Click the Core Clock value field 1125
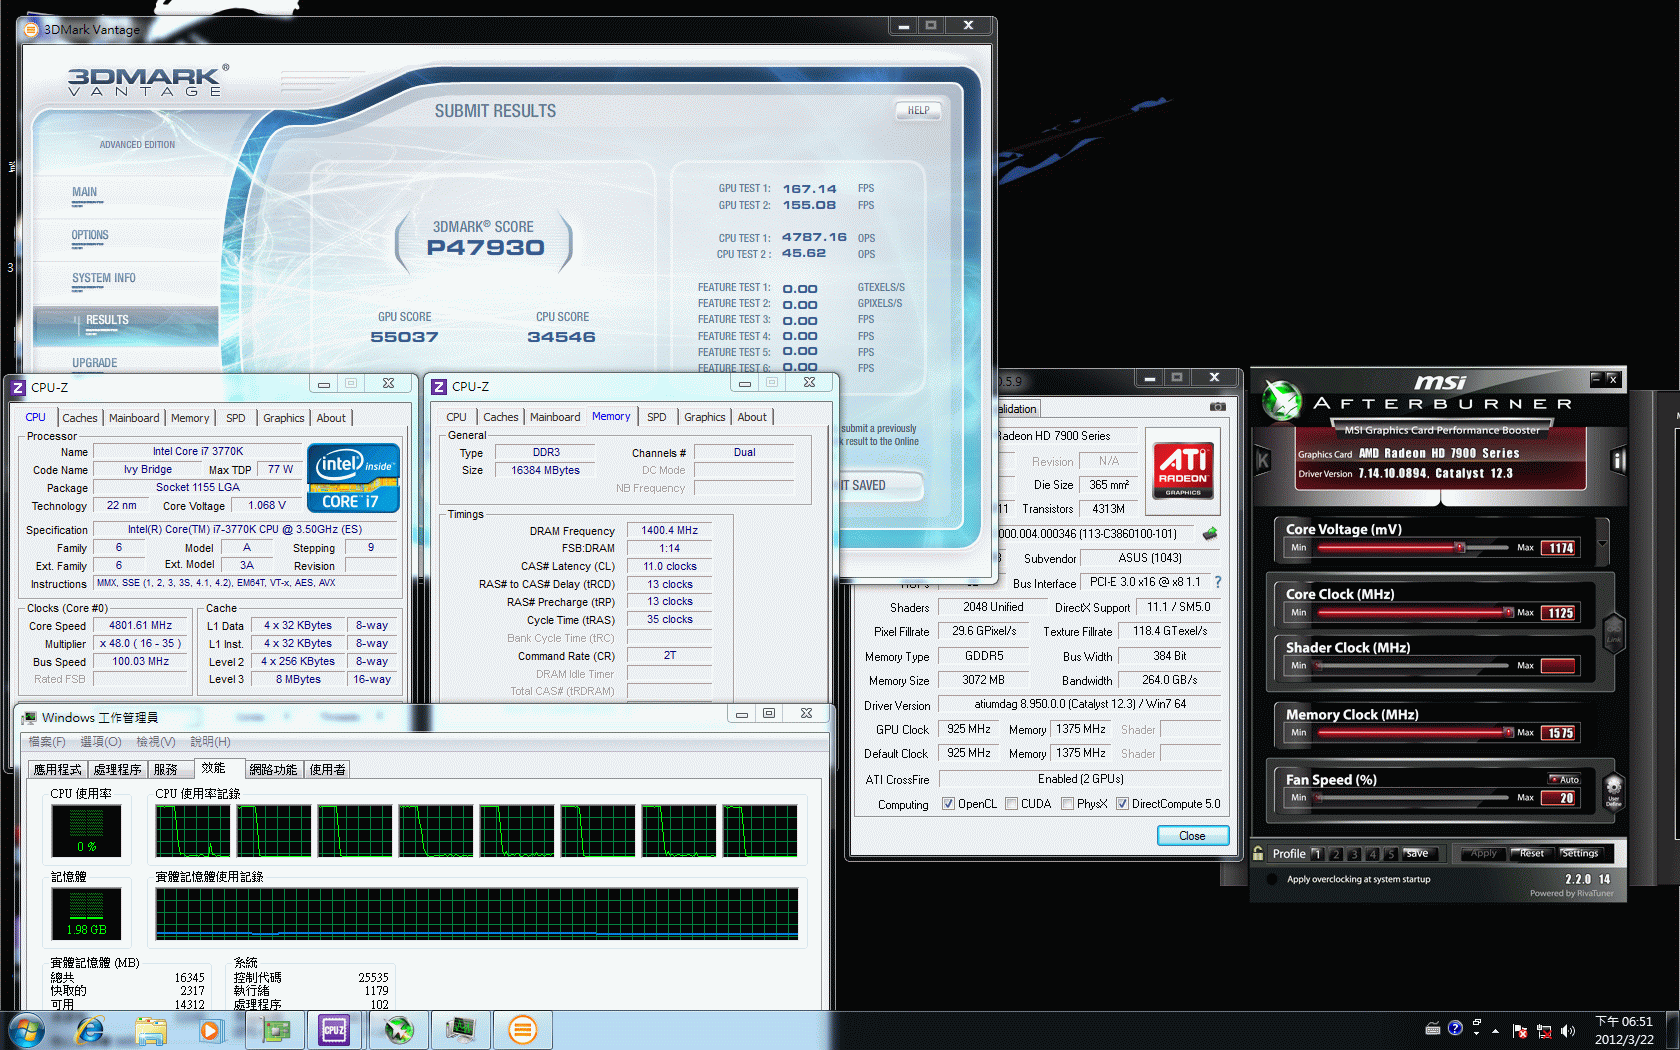This screenshot has width=1680, height=1050. pos(1559,612)
